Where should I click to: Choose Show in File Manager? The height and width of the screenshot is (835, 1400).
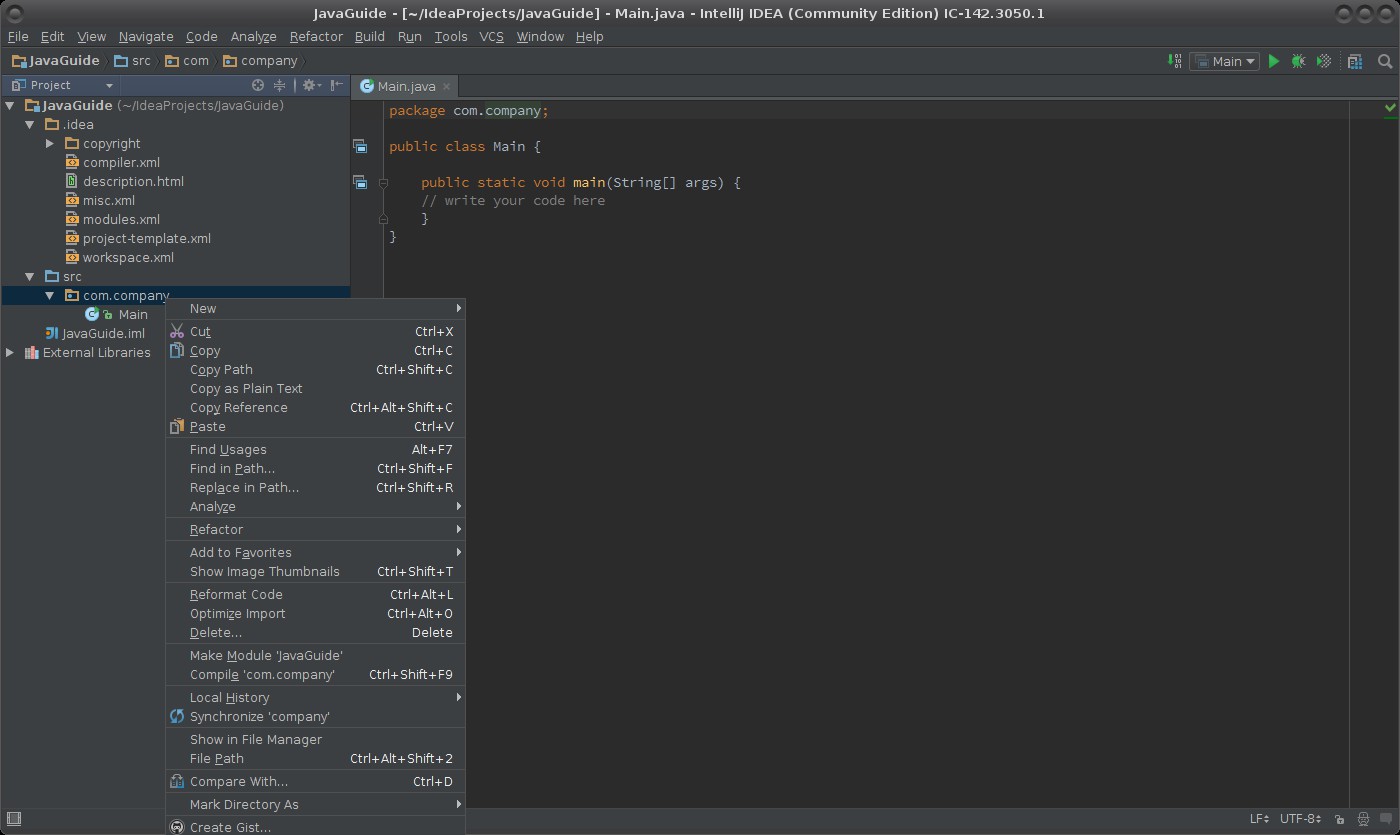pyautogui.click(x=315, y=739)
